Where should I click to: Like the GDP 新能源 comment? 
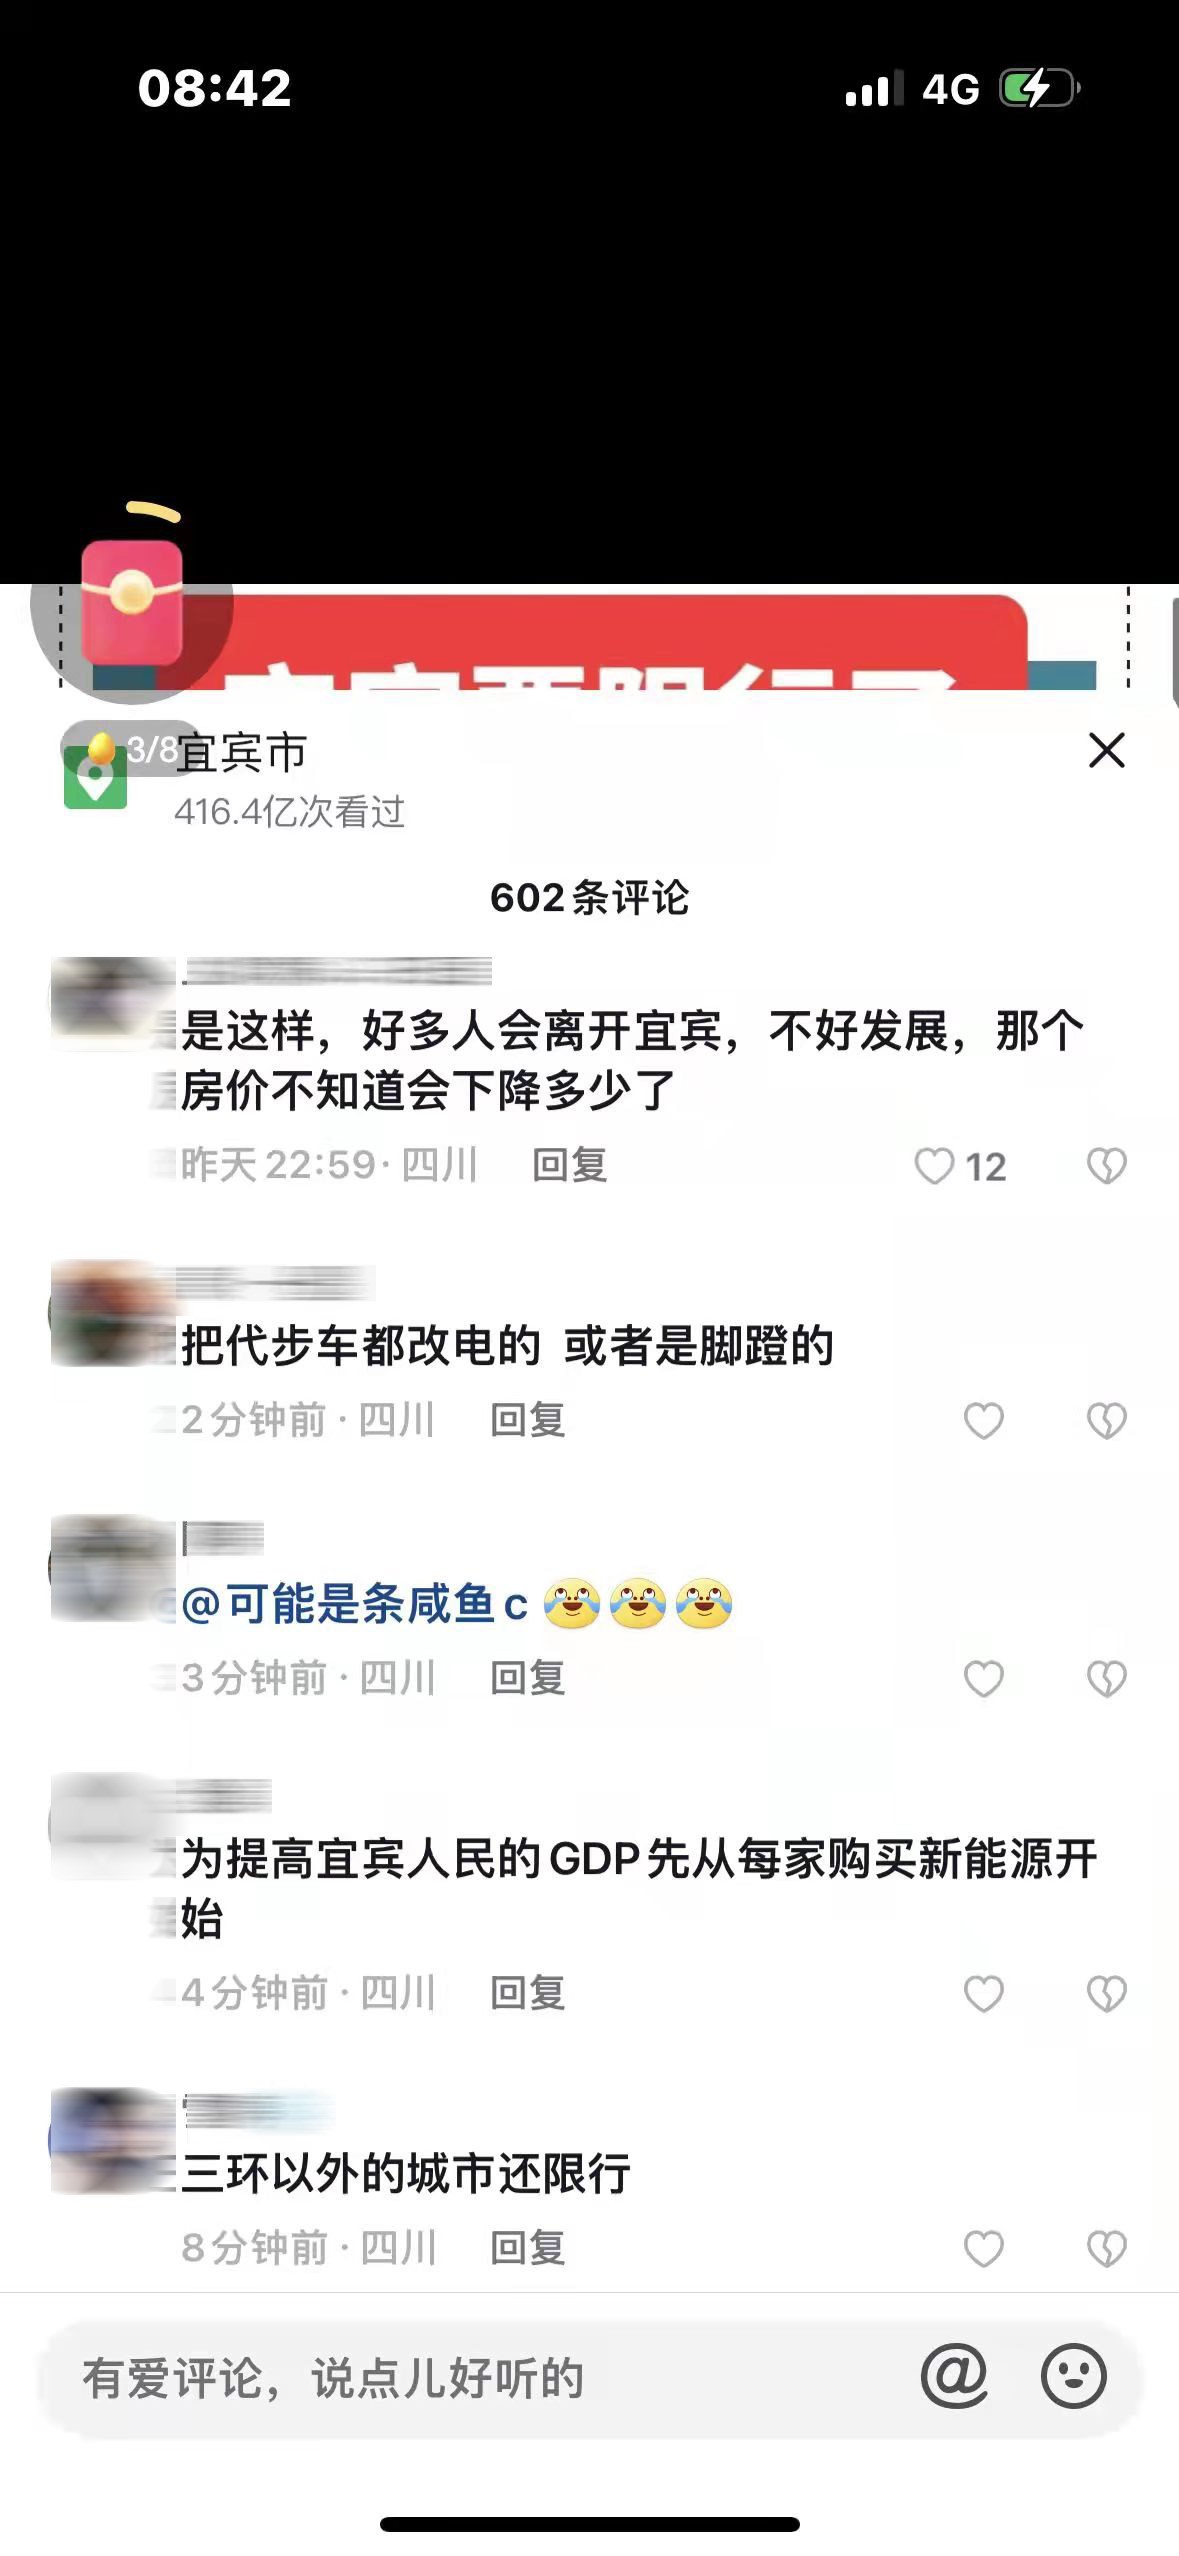tap(984, 1993)
